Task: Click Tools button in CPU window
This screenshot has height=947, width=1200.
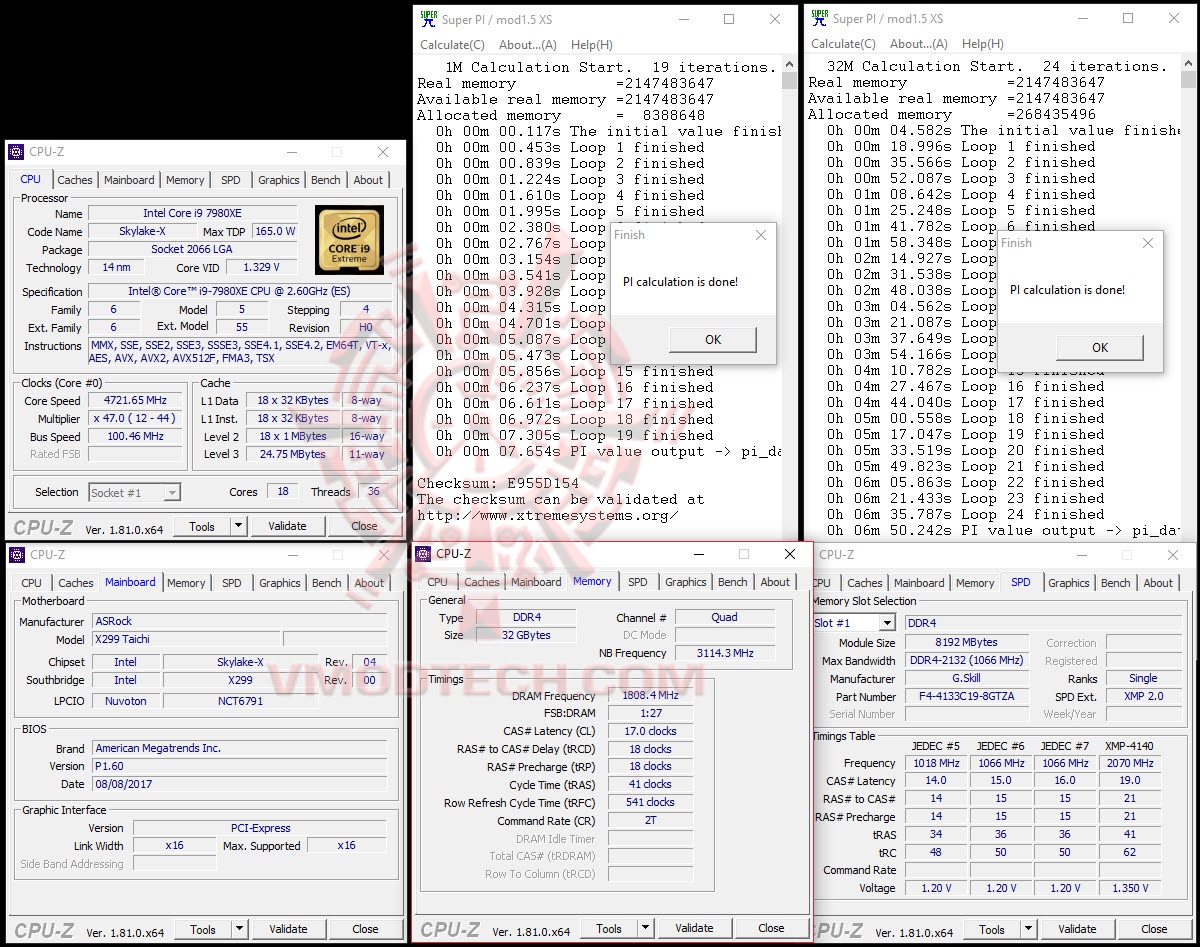Action: click(202, 526)
